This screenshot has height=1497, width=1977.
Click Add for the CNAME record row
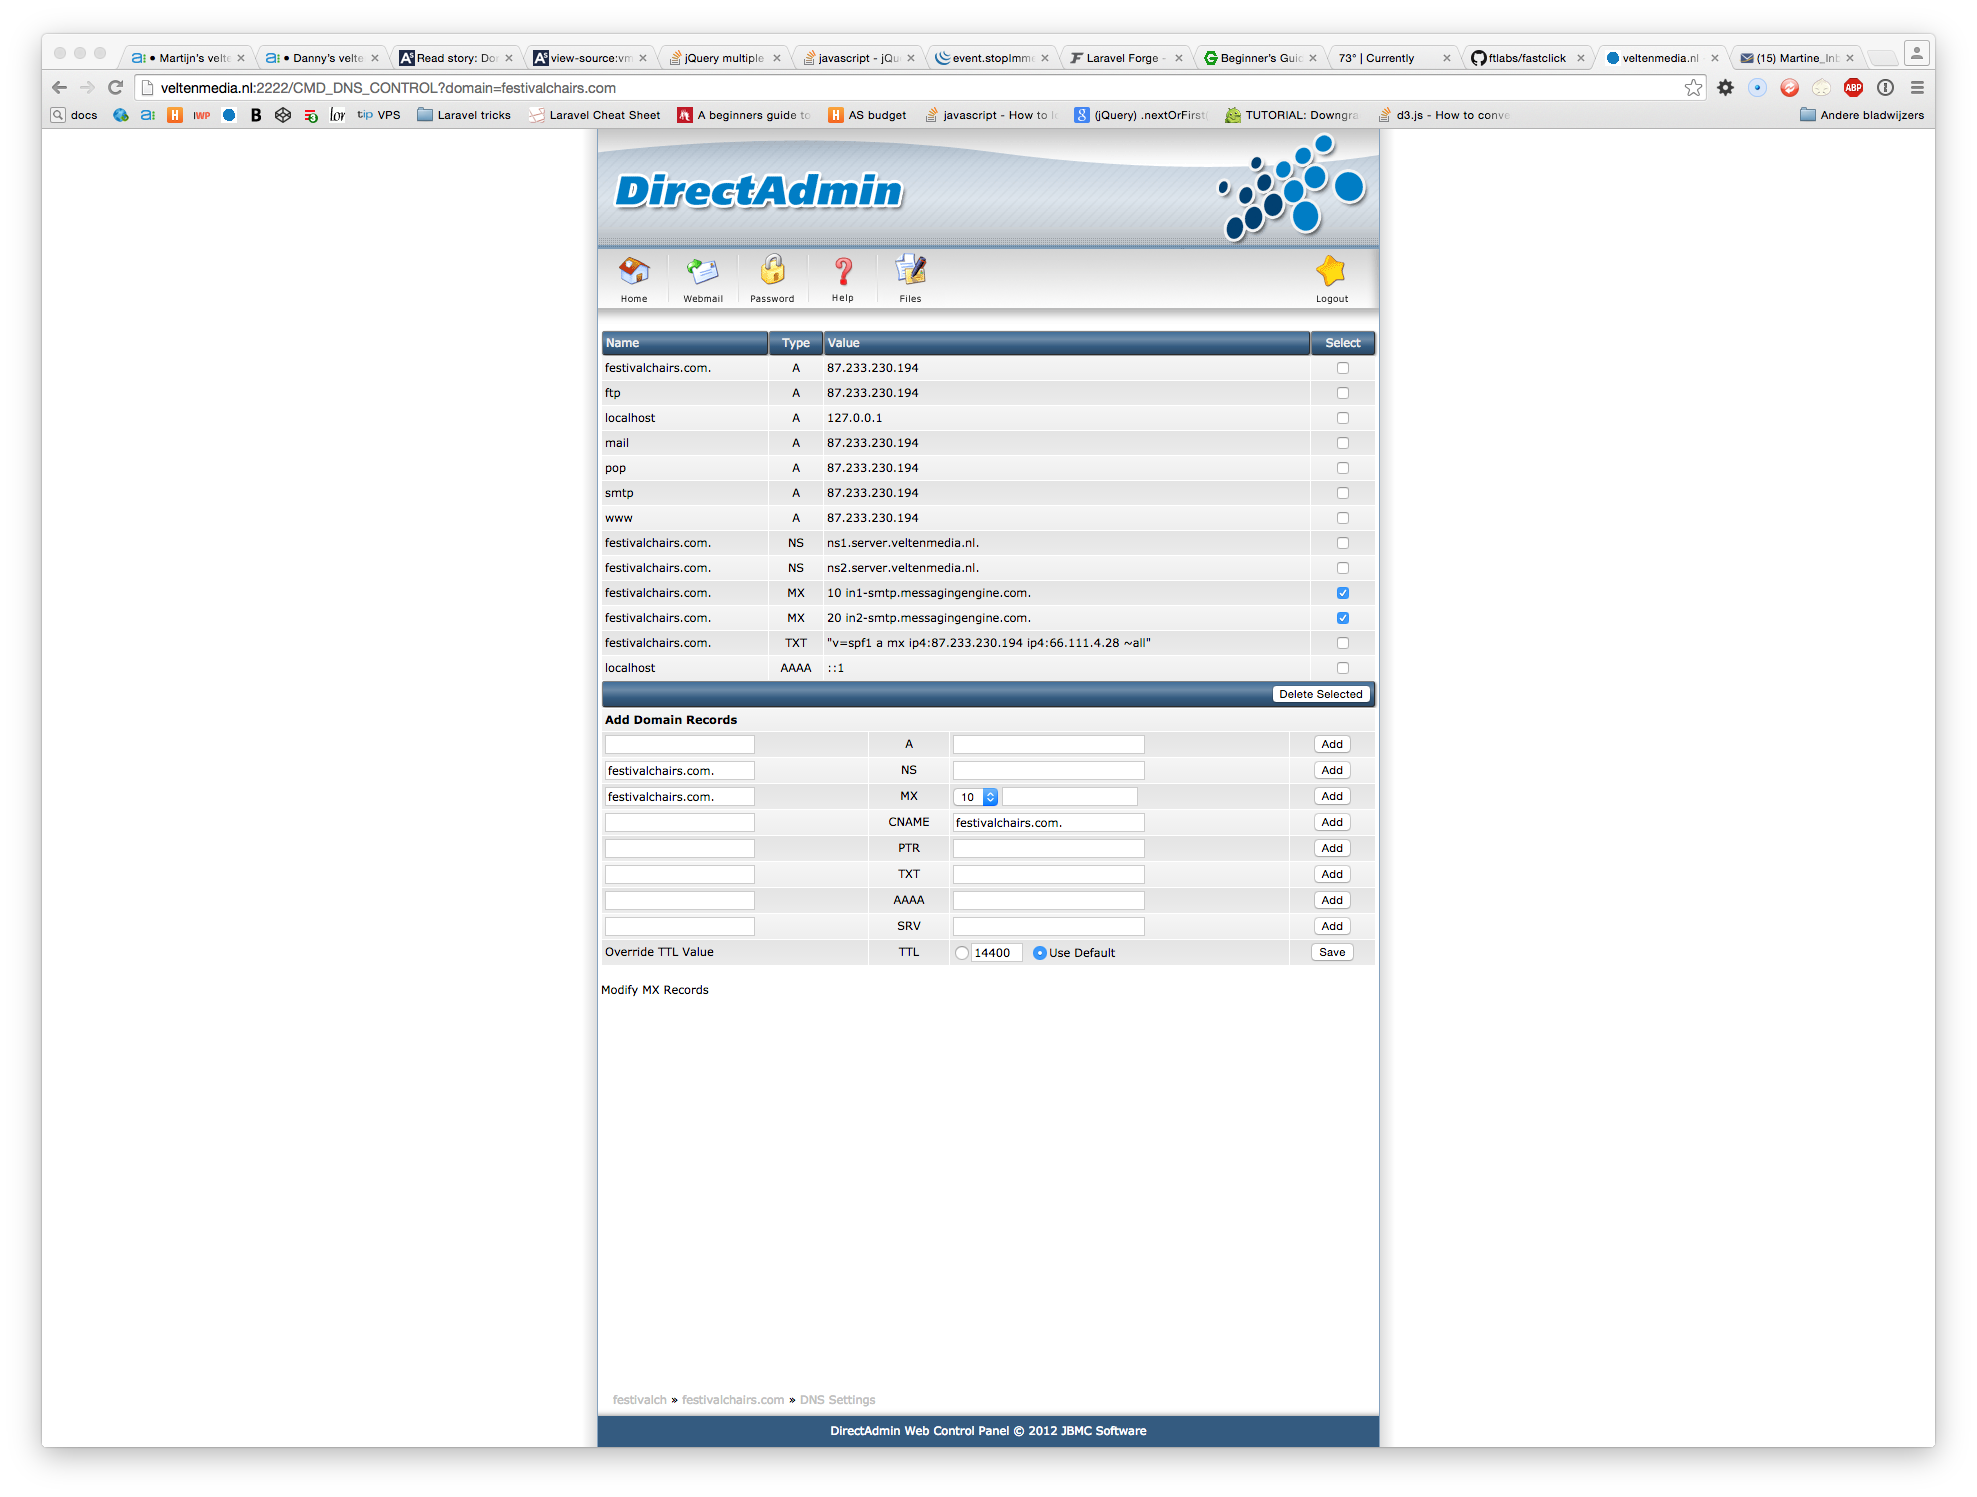pos(1332,822)
